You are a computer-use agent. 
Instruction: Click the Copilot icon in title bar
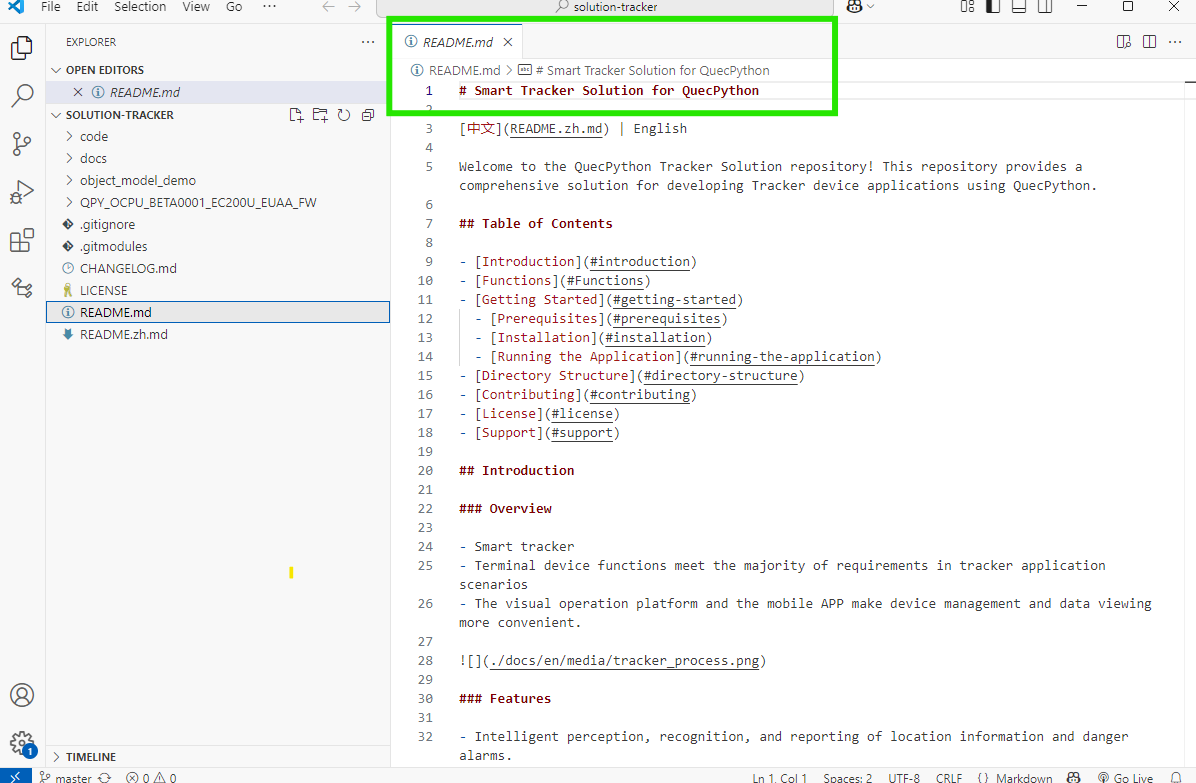[x=854, y=7]
